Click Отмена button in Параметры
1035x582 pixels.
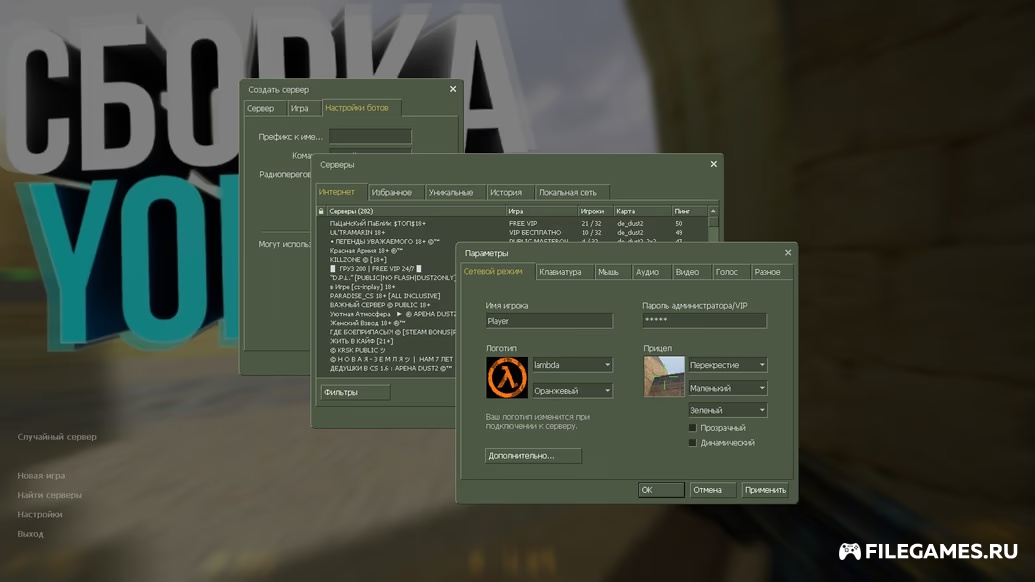pyautogui.click(x=713, y=490)
